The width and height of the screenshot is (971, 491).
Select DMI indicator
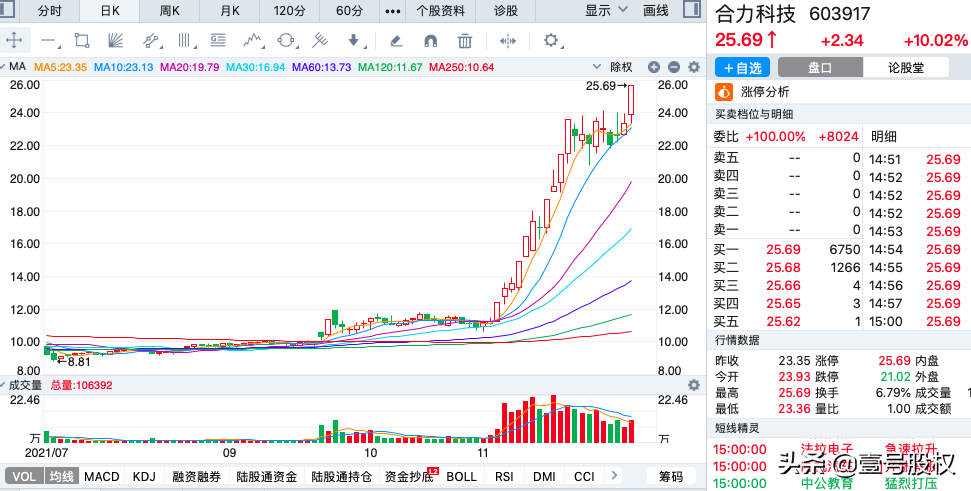point(544,476)
